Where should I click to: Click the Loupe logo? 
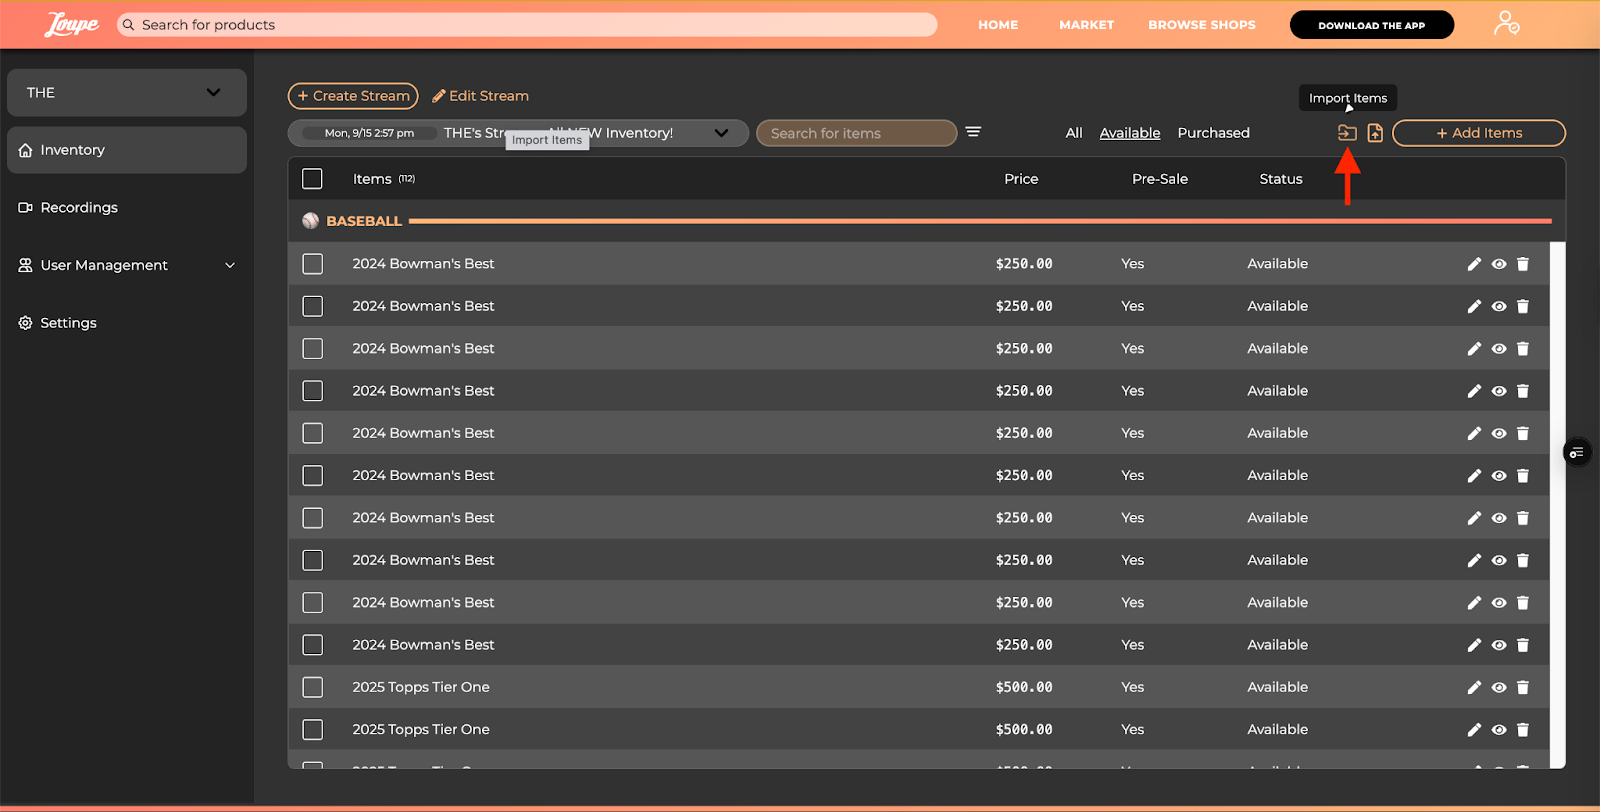(71, 25)
